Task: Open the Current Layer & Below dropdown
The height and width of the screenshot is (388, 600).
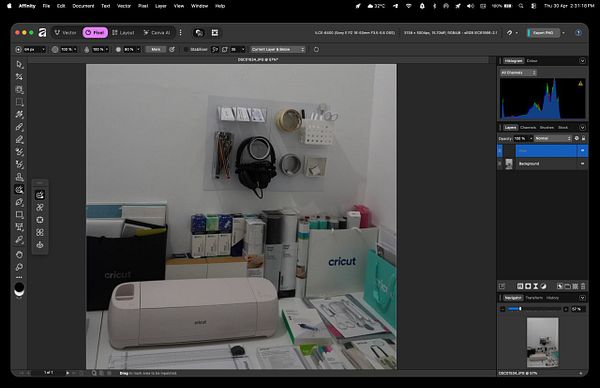Action: tap(278, 49)
